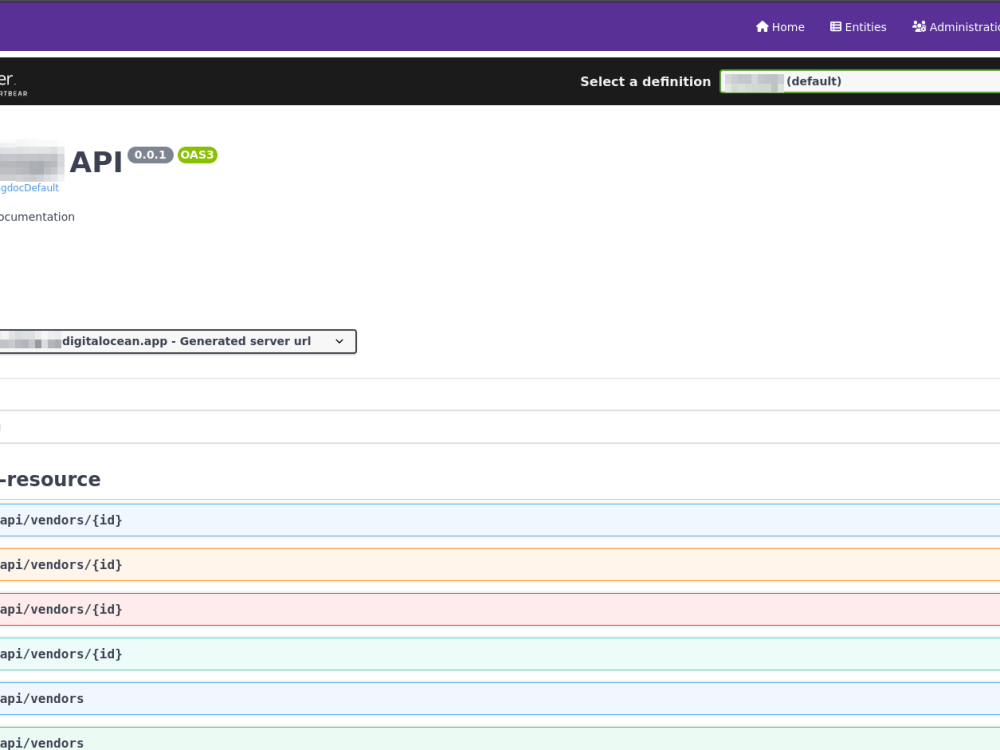The height and width of the screenshot is (750, 1000).
Task: Expand the orange api/vendors/{id} operation
Action: tap(500, 564)
